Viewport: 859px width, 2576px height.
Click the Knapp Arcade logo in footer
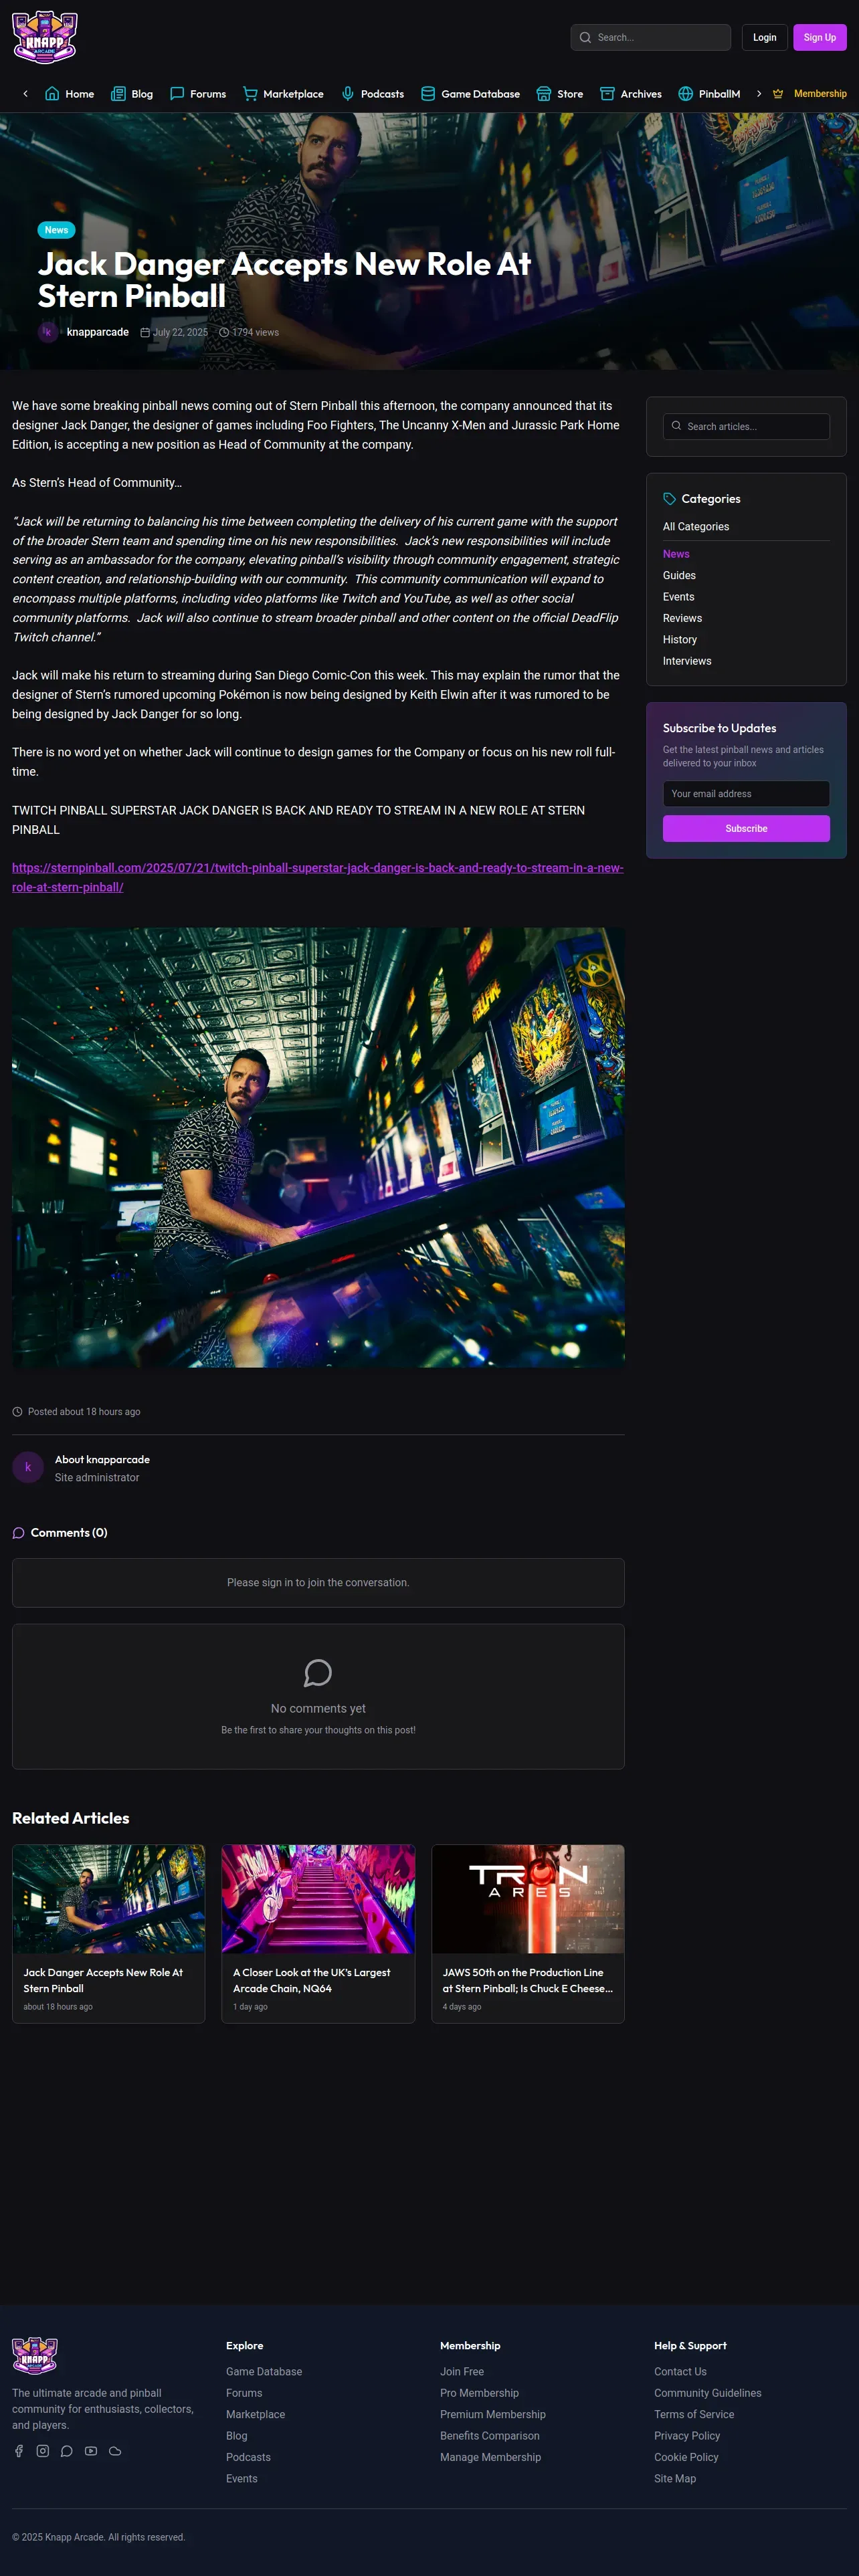(x=35, y=2356)
